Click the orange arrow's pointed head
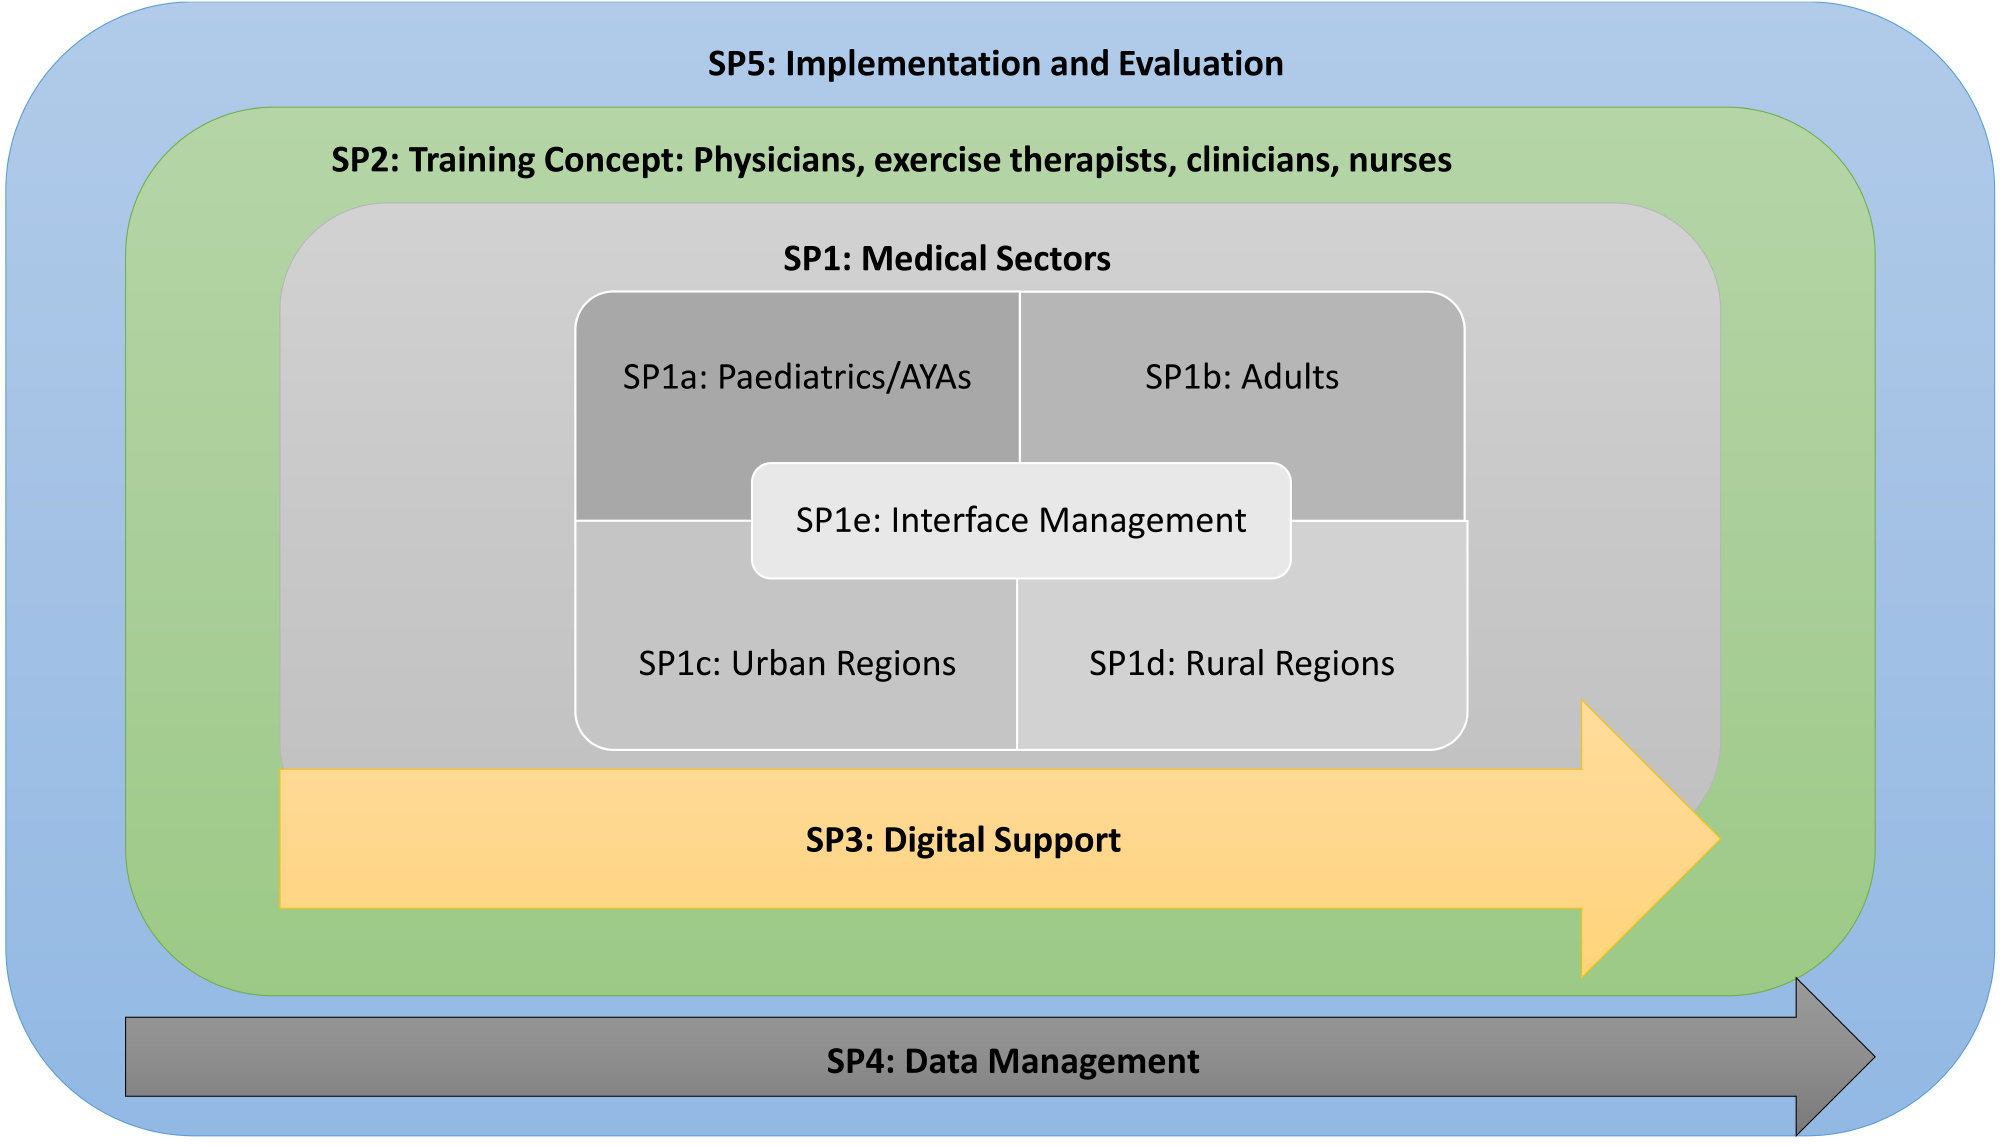2008x1147 pixels. click(x=1650, y=840)
